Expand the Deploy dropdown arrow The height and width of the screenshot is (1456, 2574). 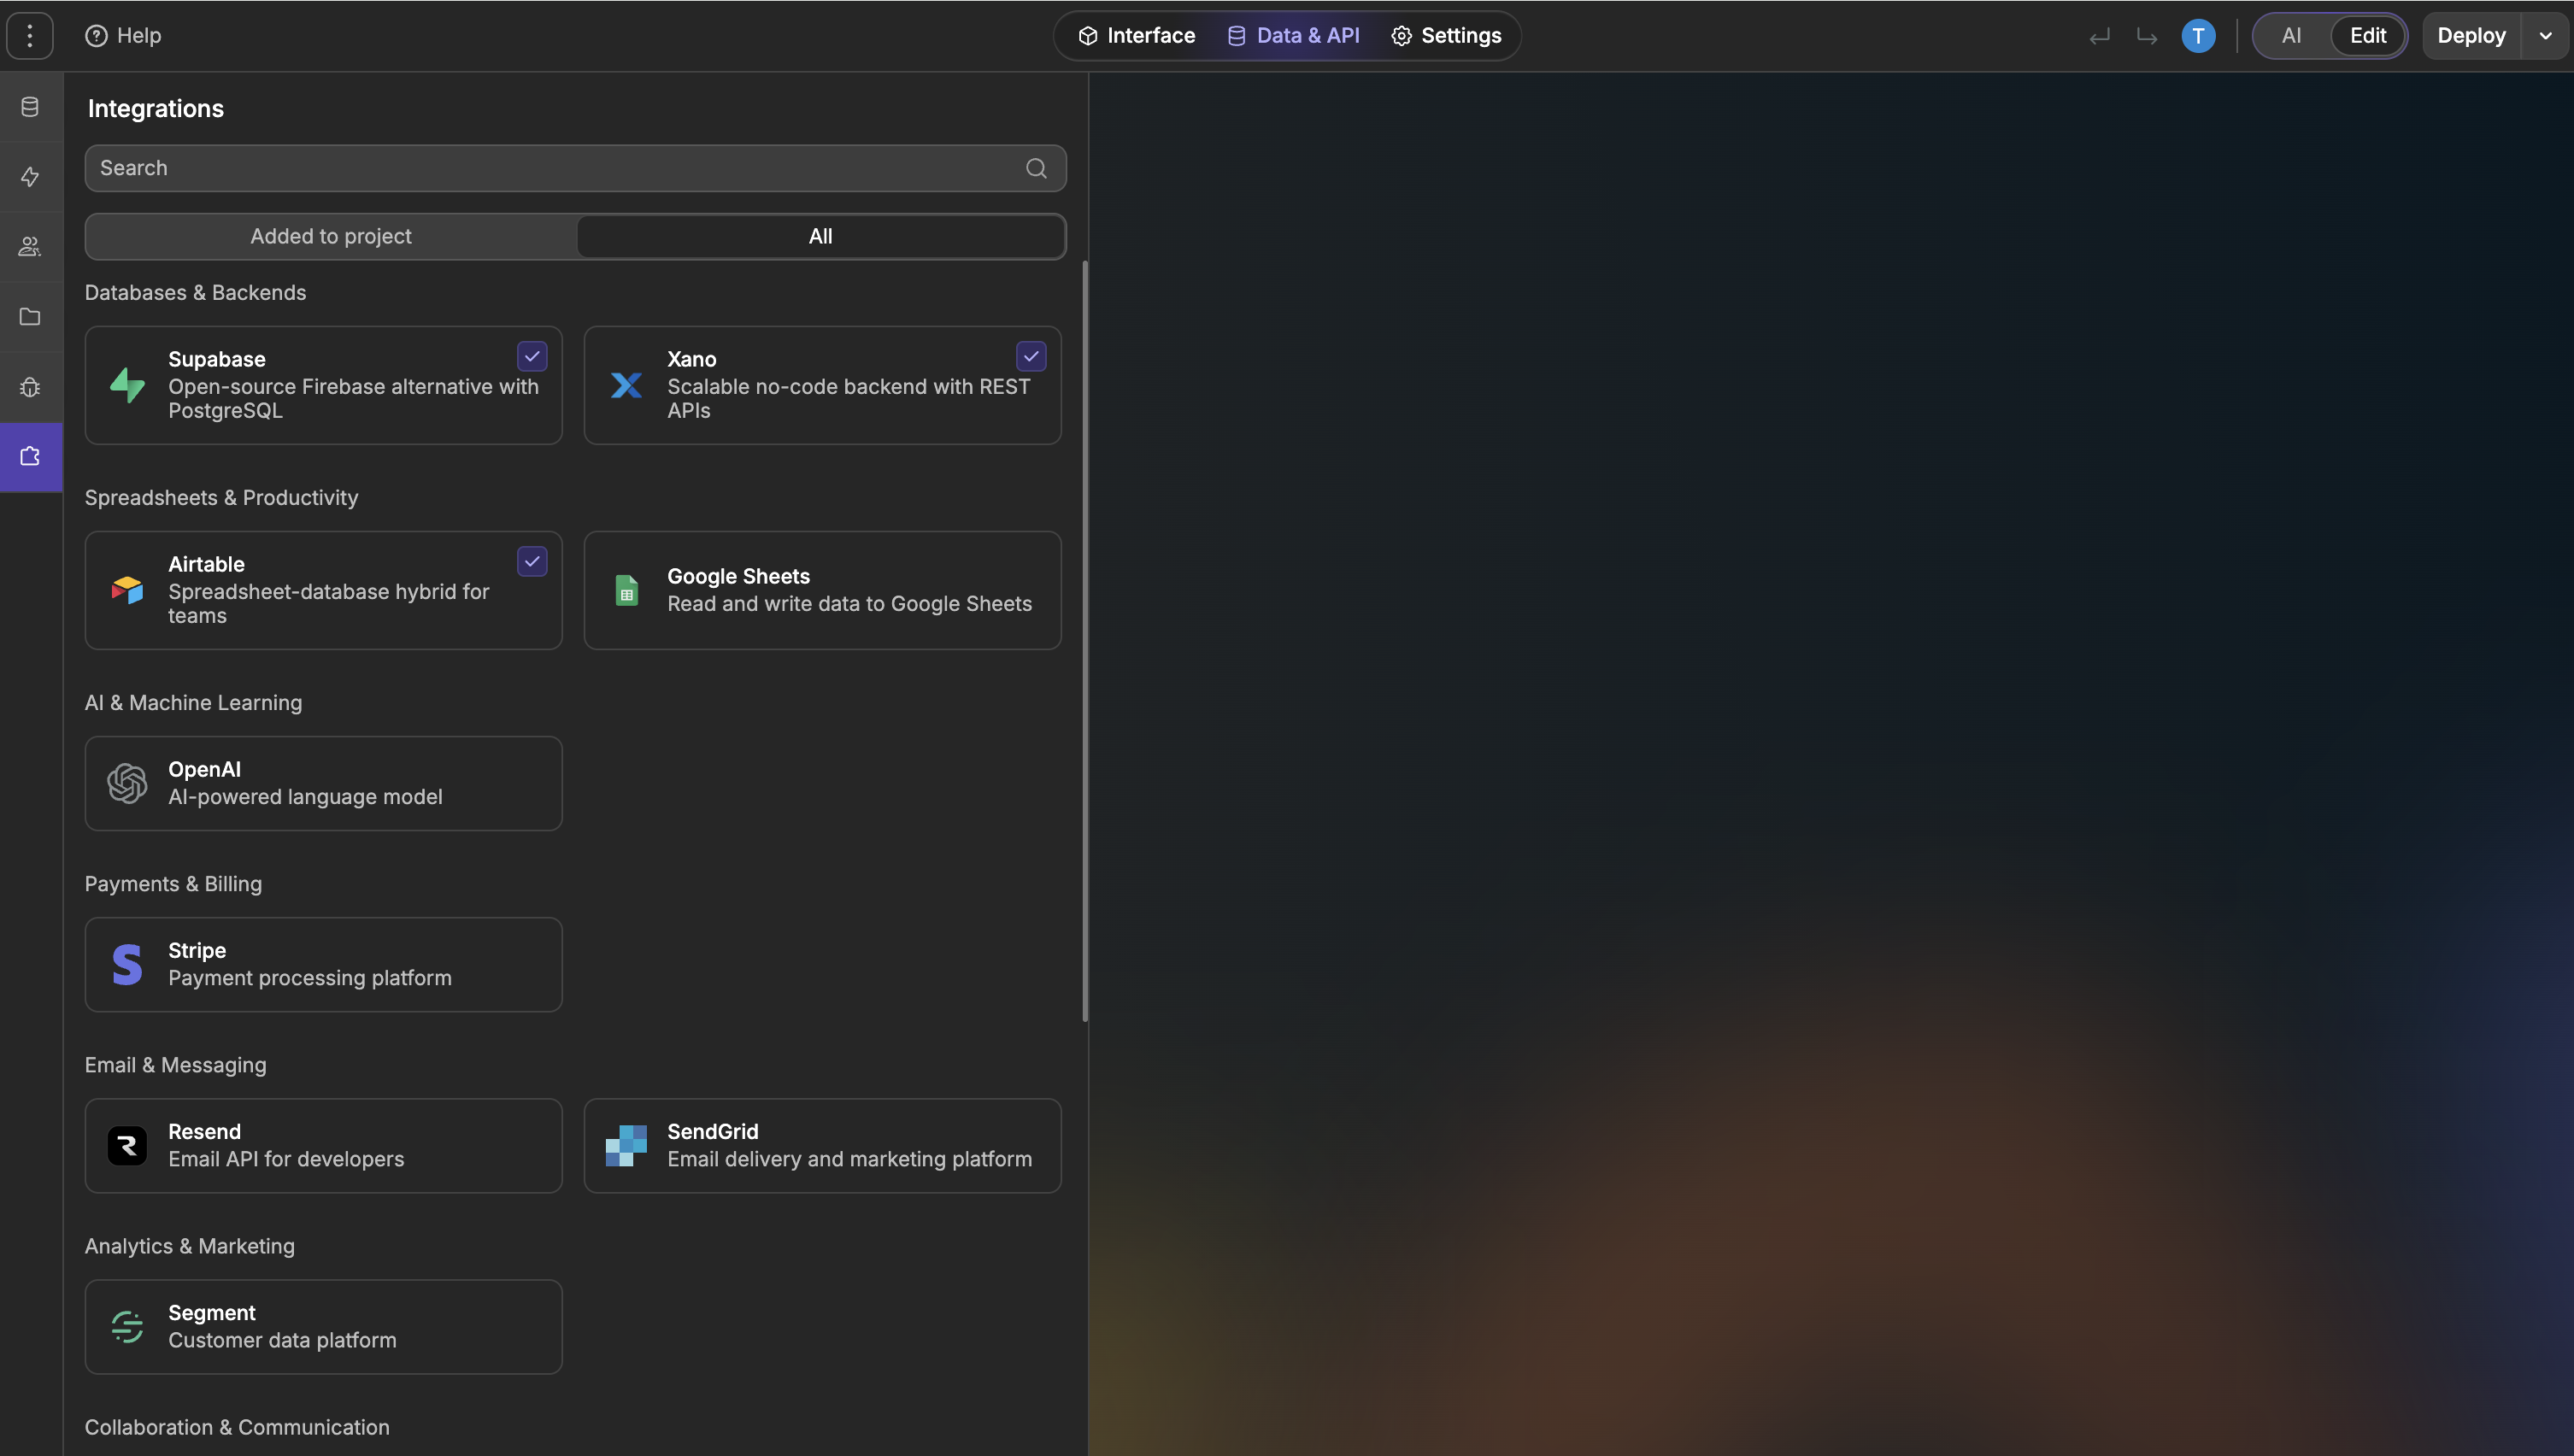(x=2545, y=36)
